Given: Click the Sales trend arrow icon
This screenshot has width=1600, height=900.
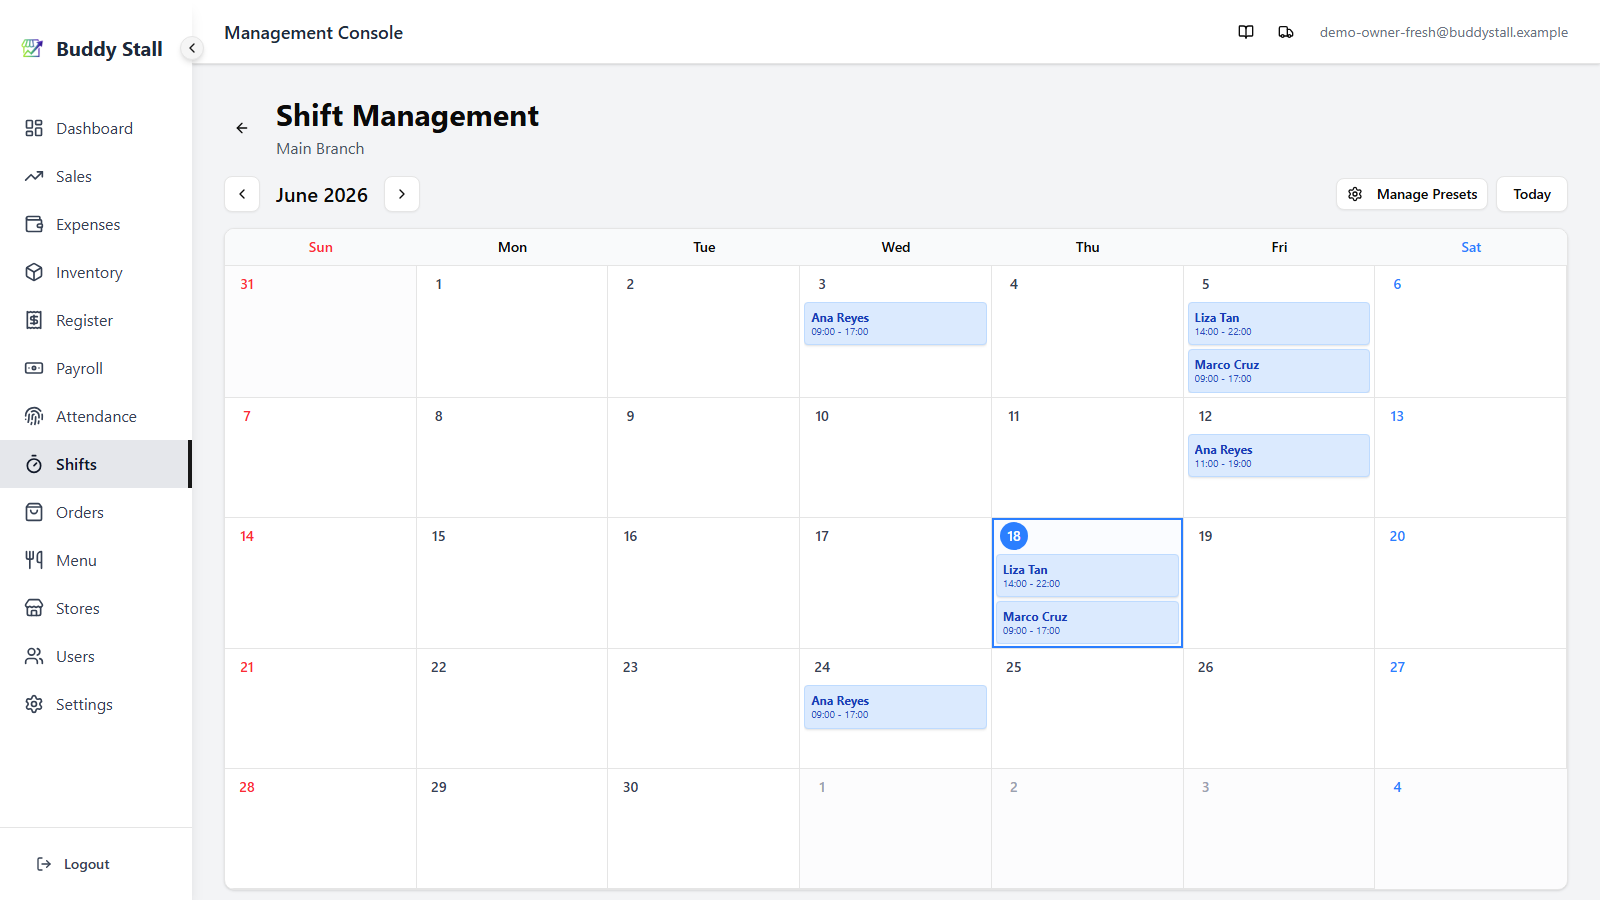Looking at the screenshot, I should pos(34,176).
